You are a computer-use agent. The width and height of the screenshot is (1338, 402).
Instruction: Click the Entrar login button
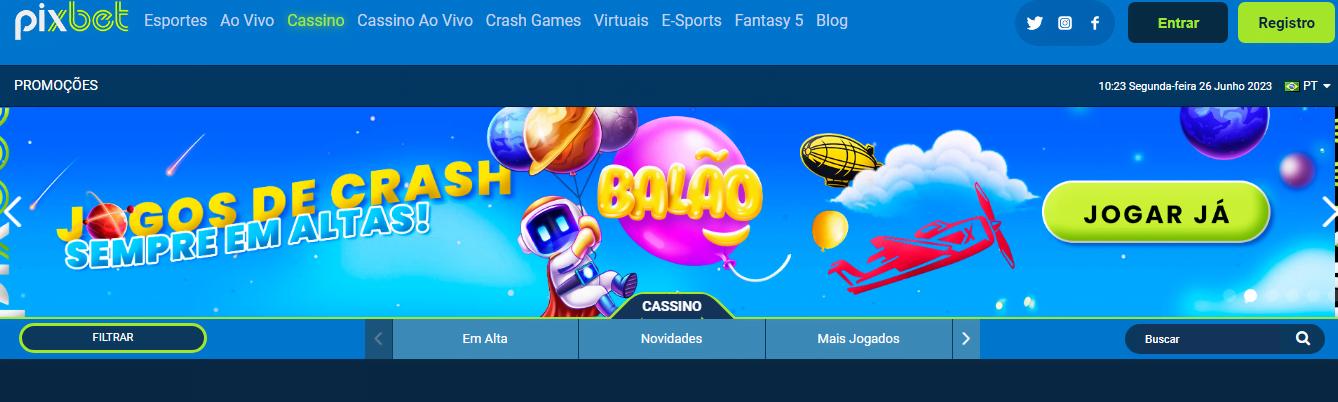1178,22
